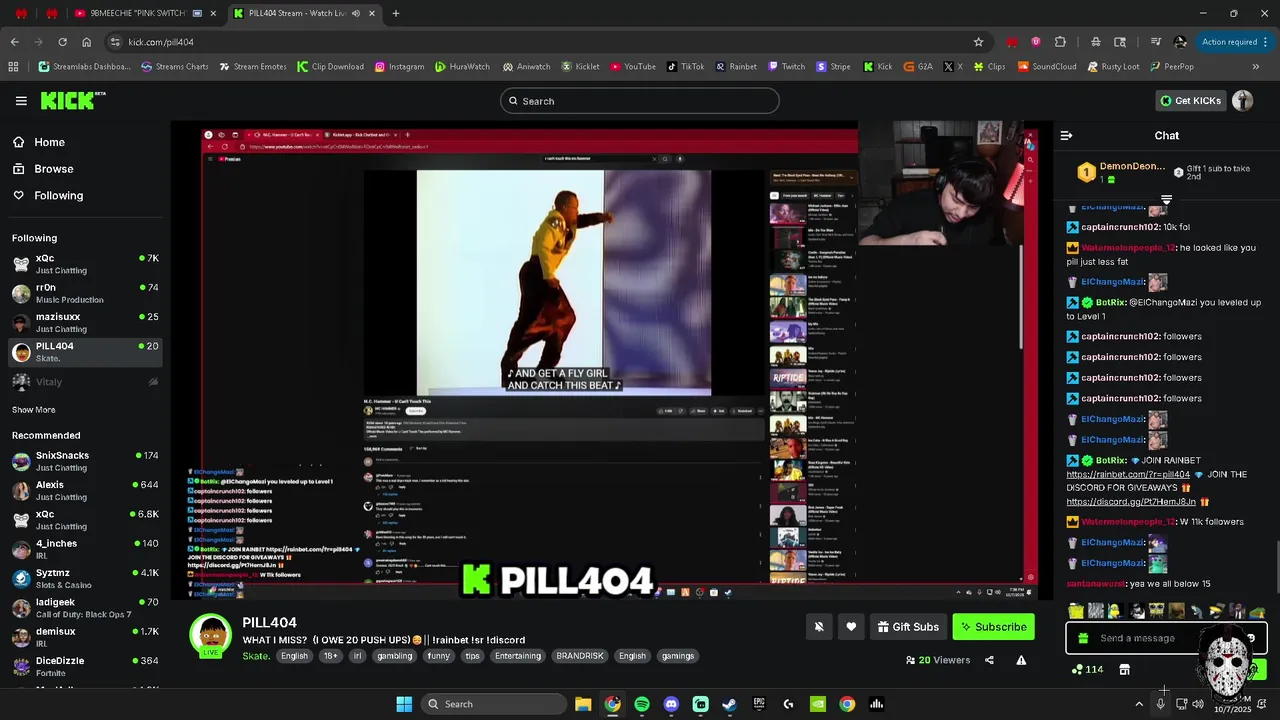The height and width of the screenshot is (720, 1280).
Task: Bookmark this page with the star icon
Action: (978, 42)
